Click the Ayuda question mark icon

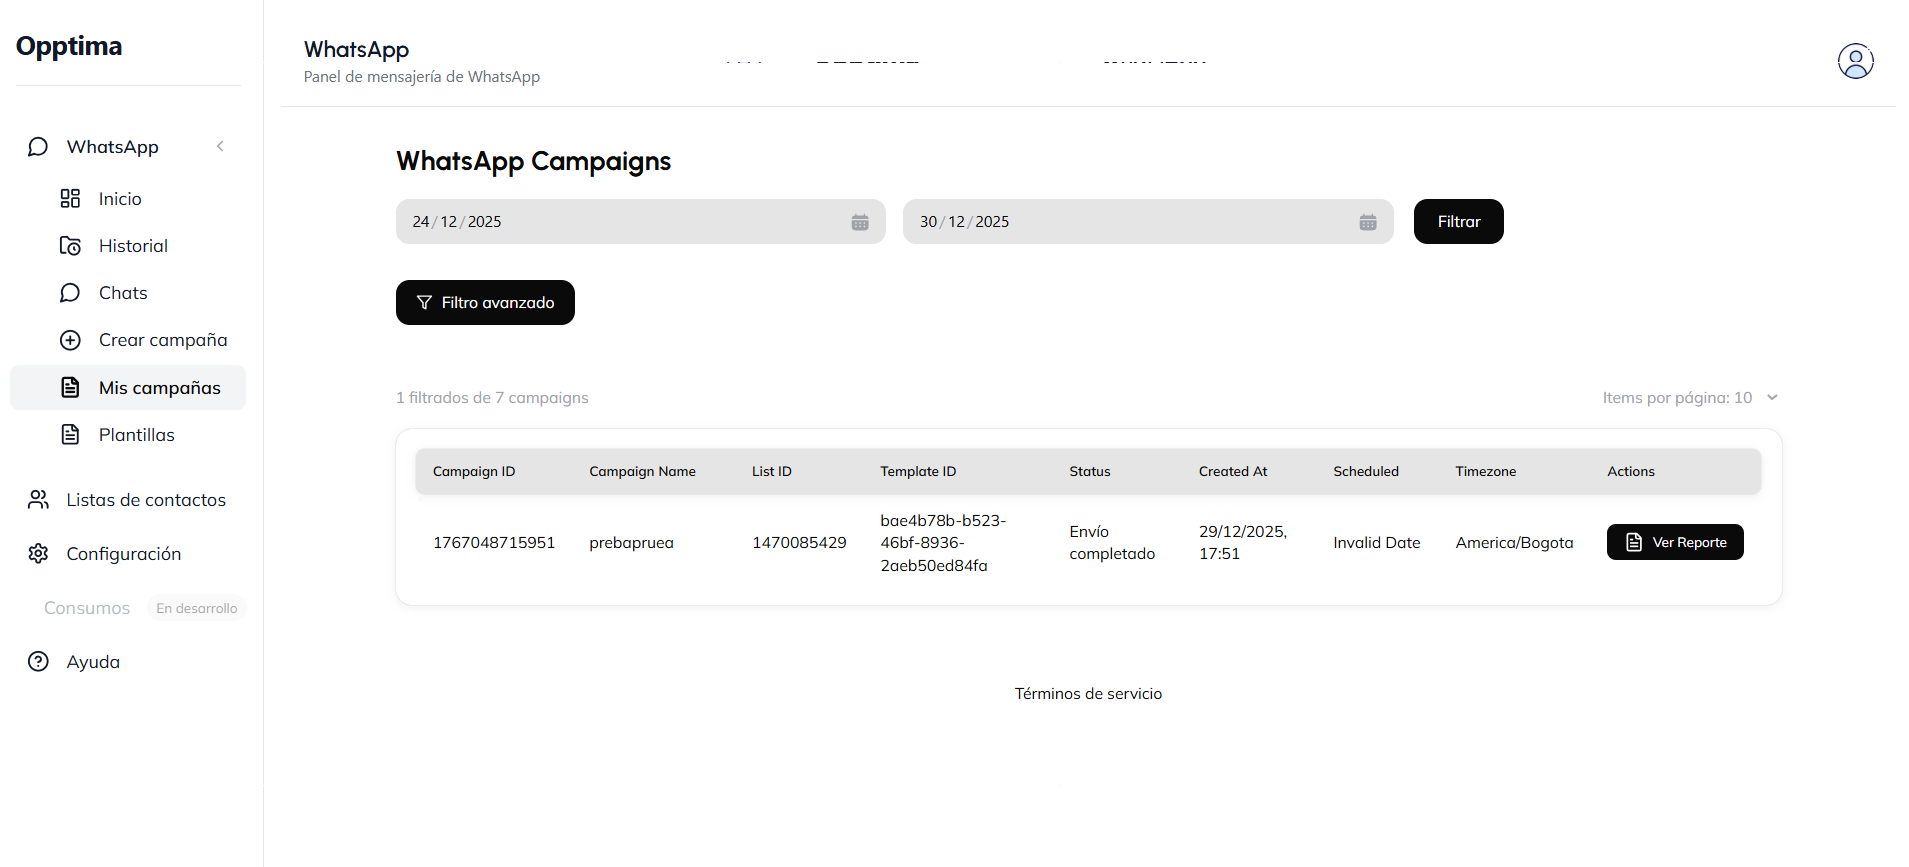click(38, 662)
